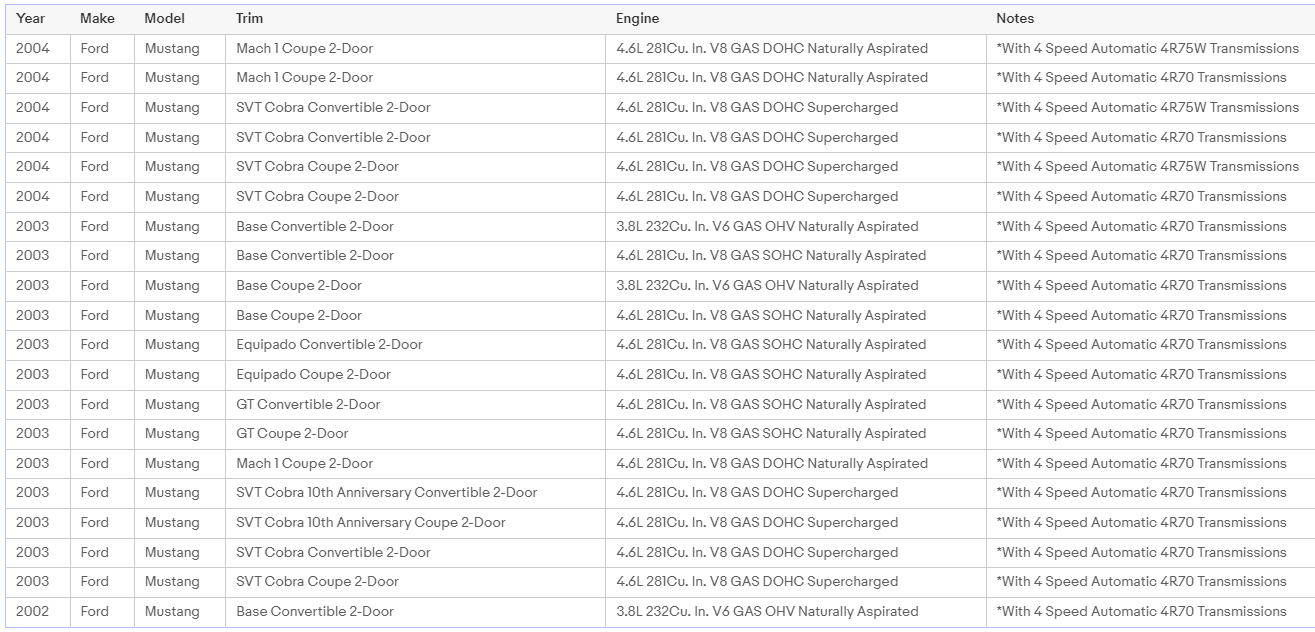The width and height of the screenshot is (1315, 632).
Task: Click the Equipado Convertible 2-Door trim cell
Action: pos(329,344)
